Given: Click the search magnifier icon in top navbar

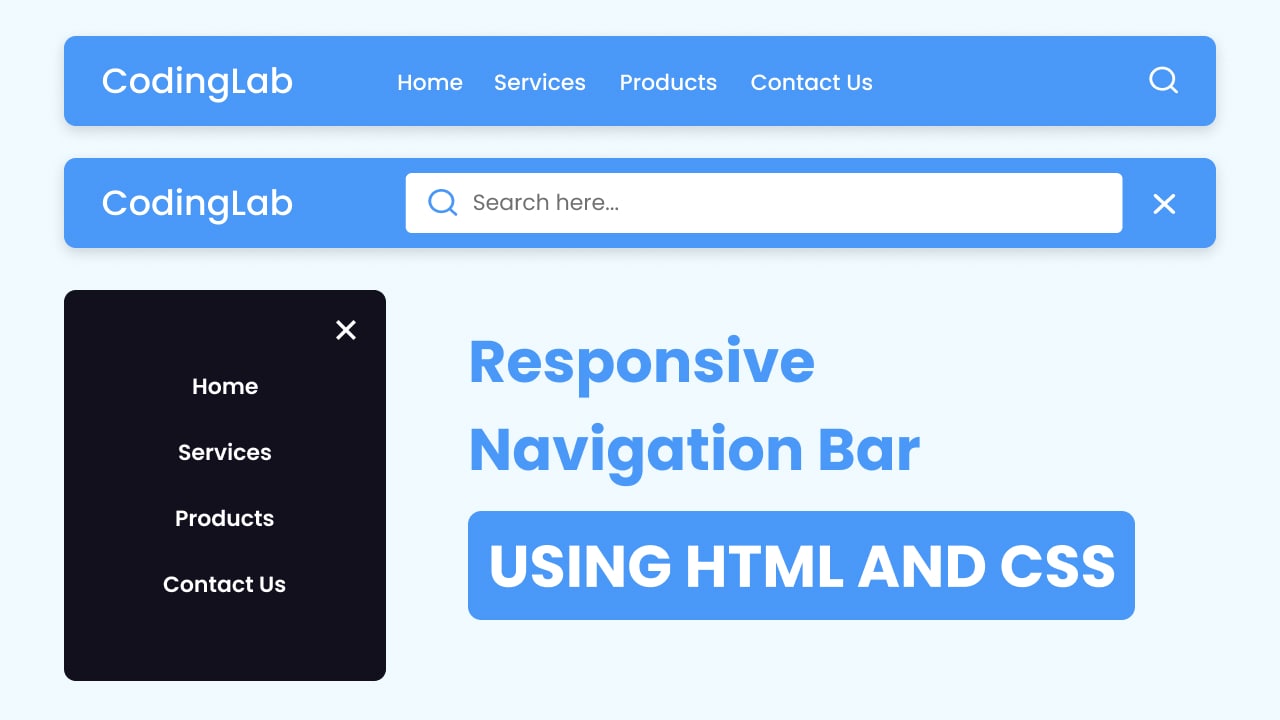Looking at the screenshot, I should (x=1162, y=80).
